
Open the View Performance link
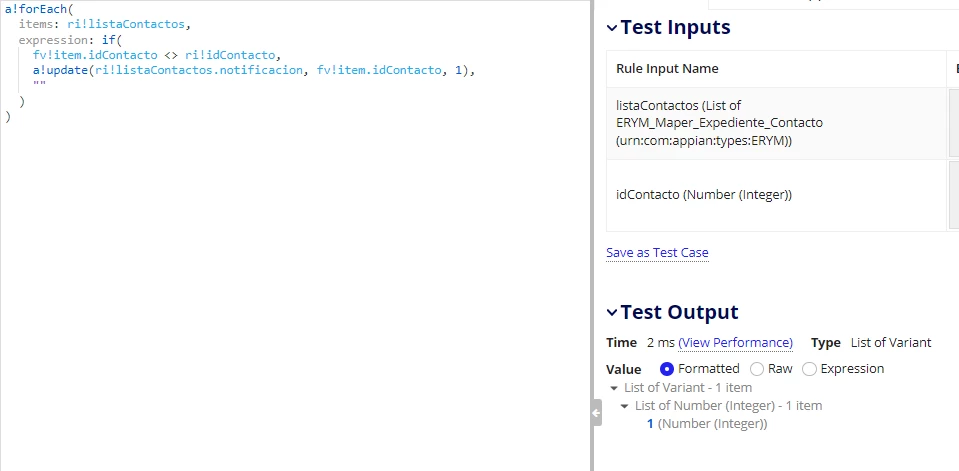736,343
